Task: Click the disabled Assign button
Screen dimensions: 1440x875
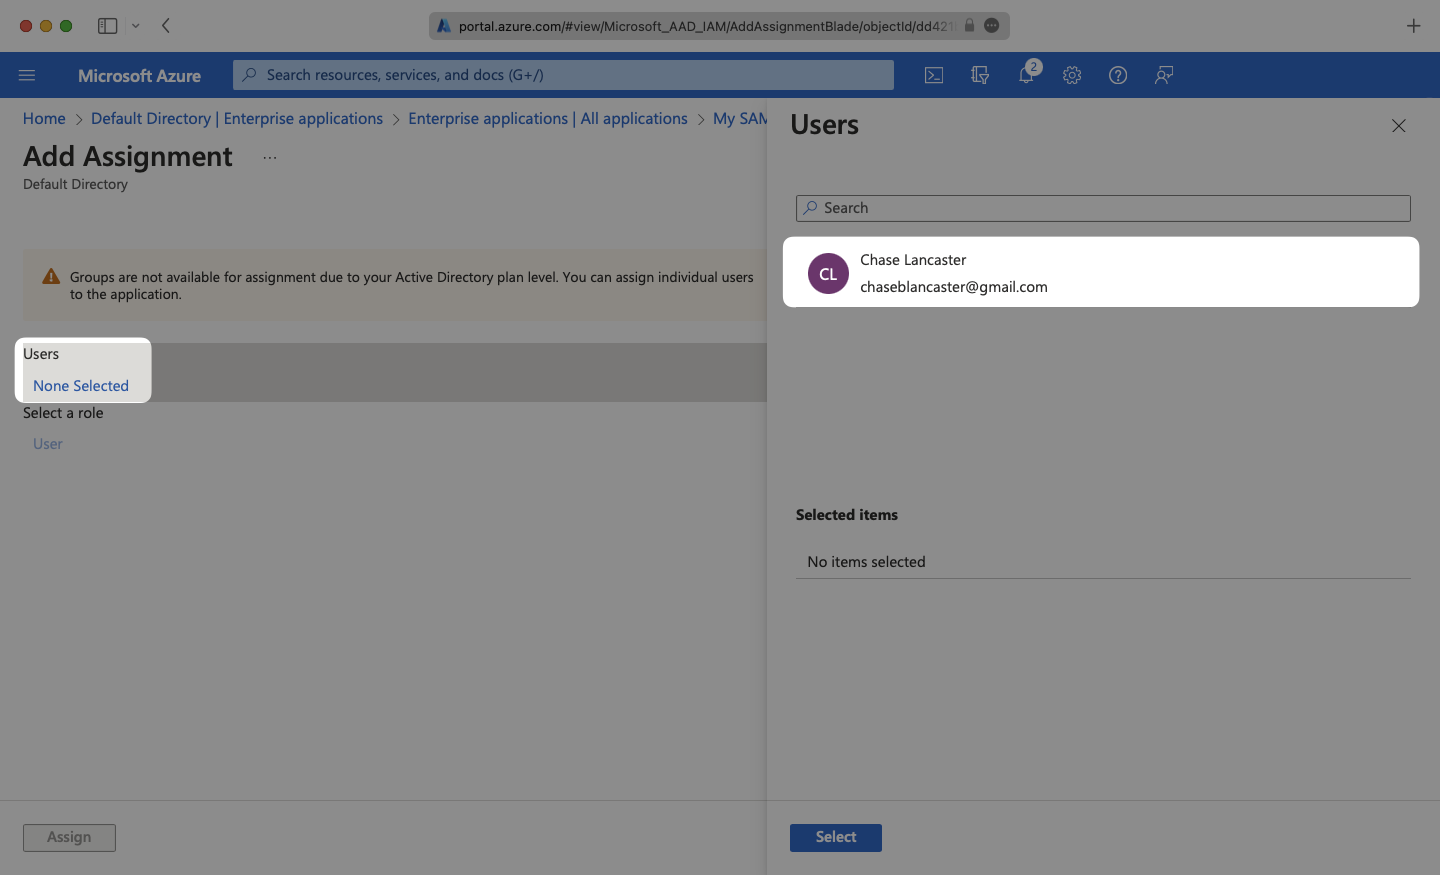Action: pos(69,837)
